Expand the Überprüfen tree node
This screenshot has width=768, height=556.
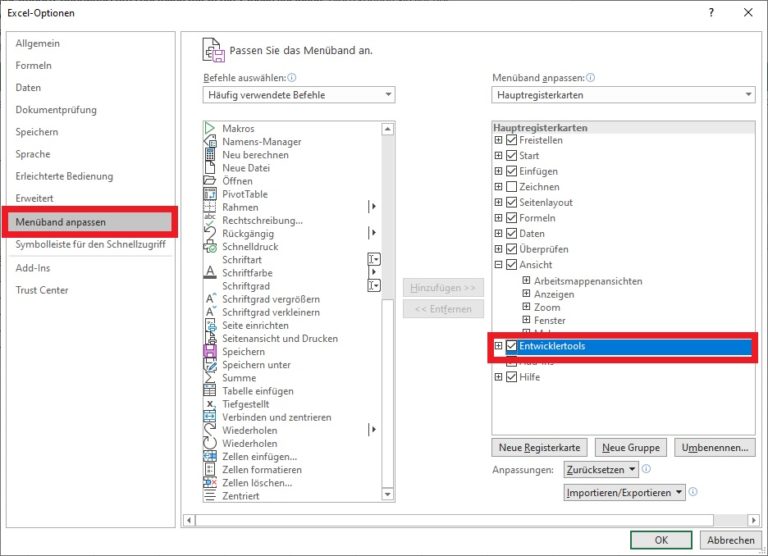(x=498, y=249)
